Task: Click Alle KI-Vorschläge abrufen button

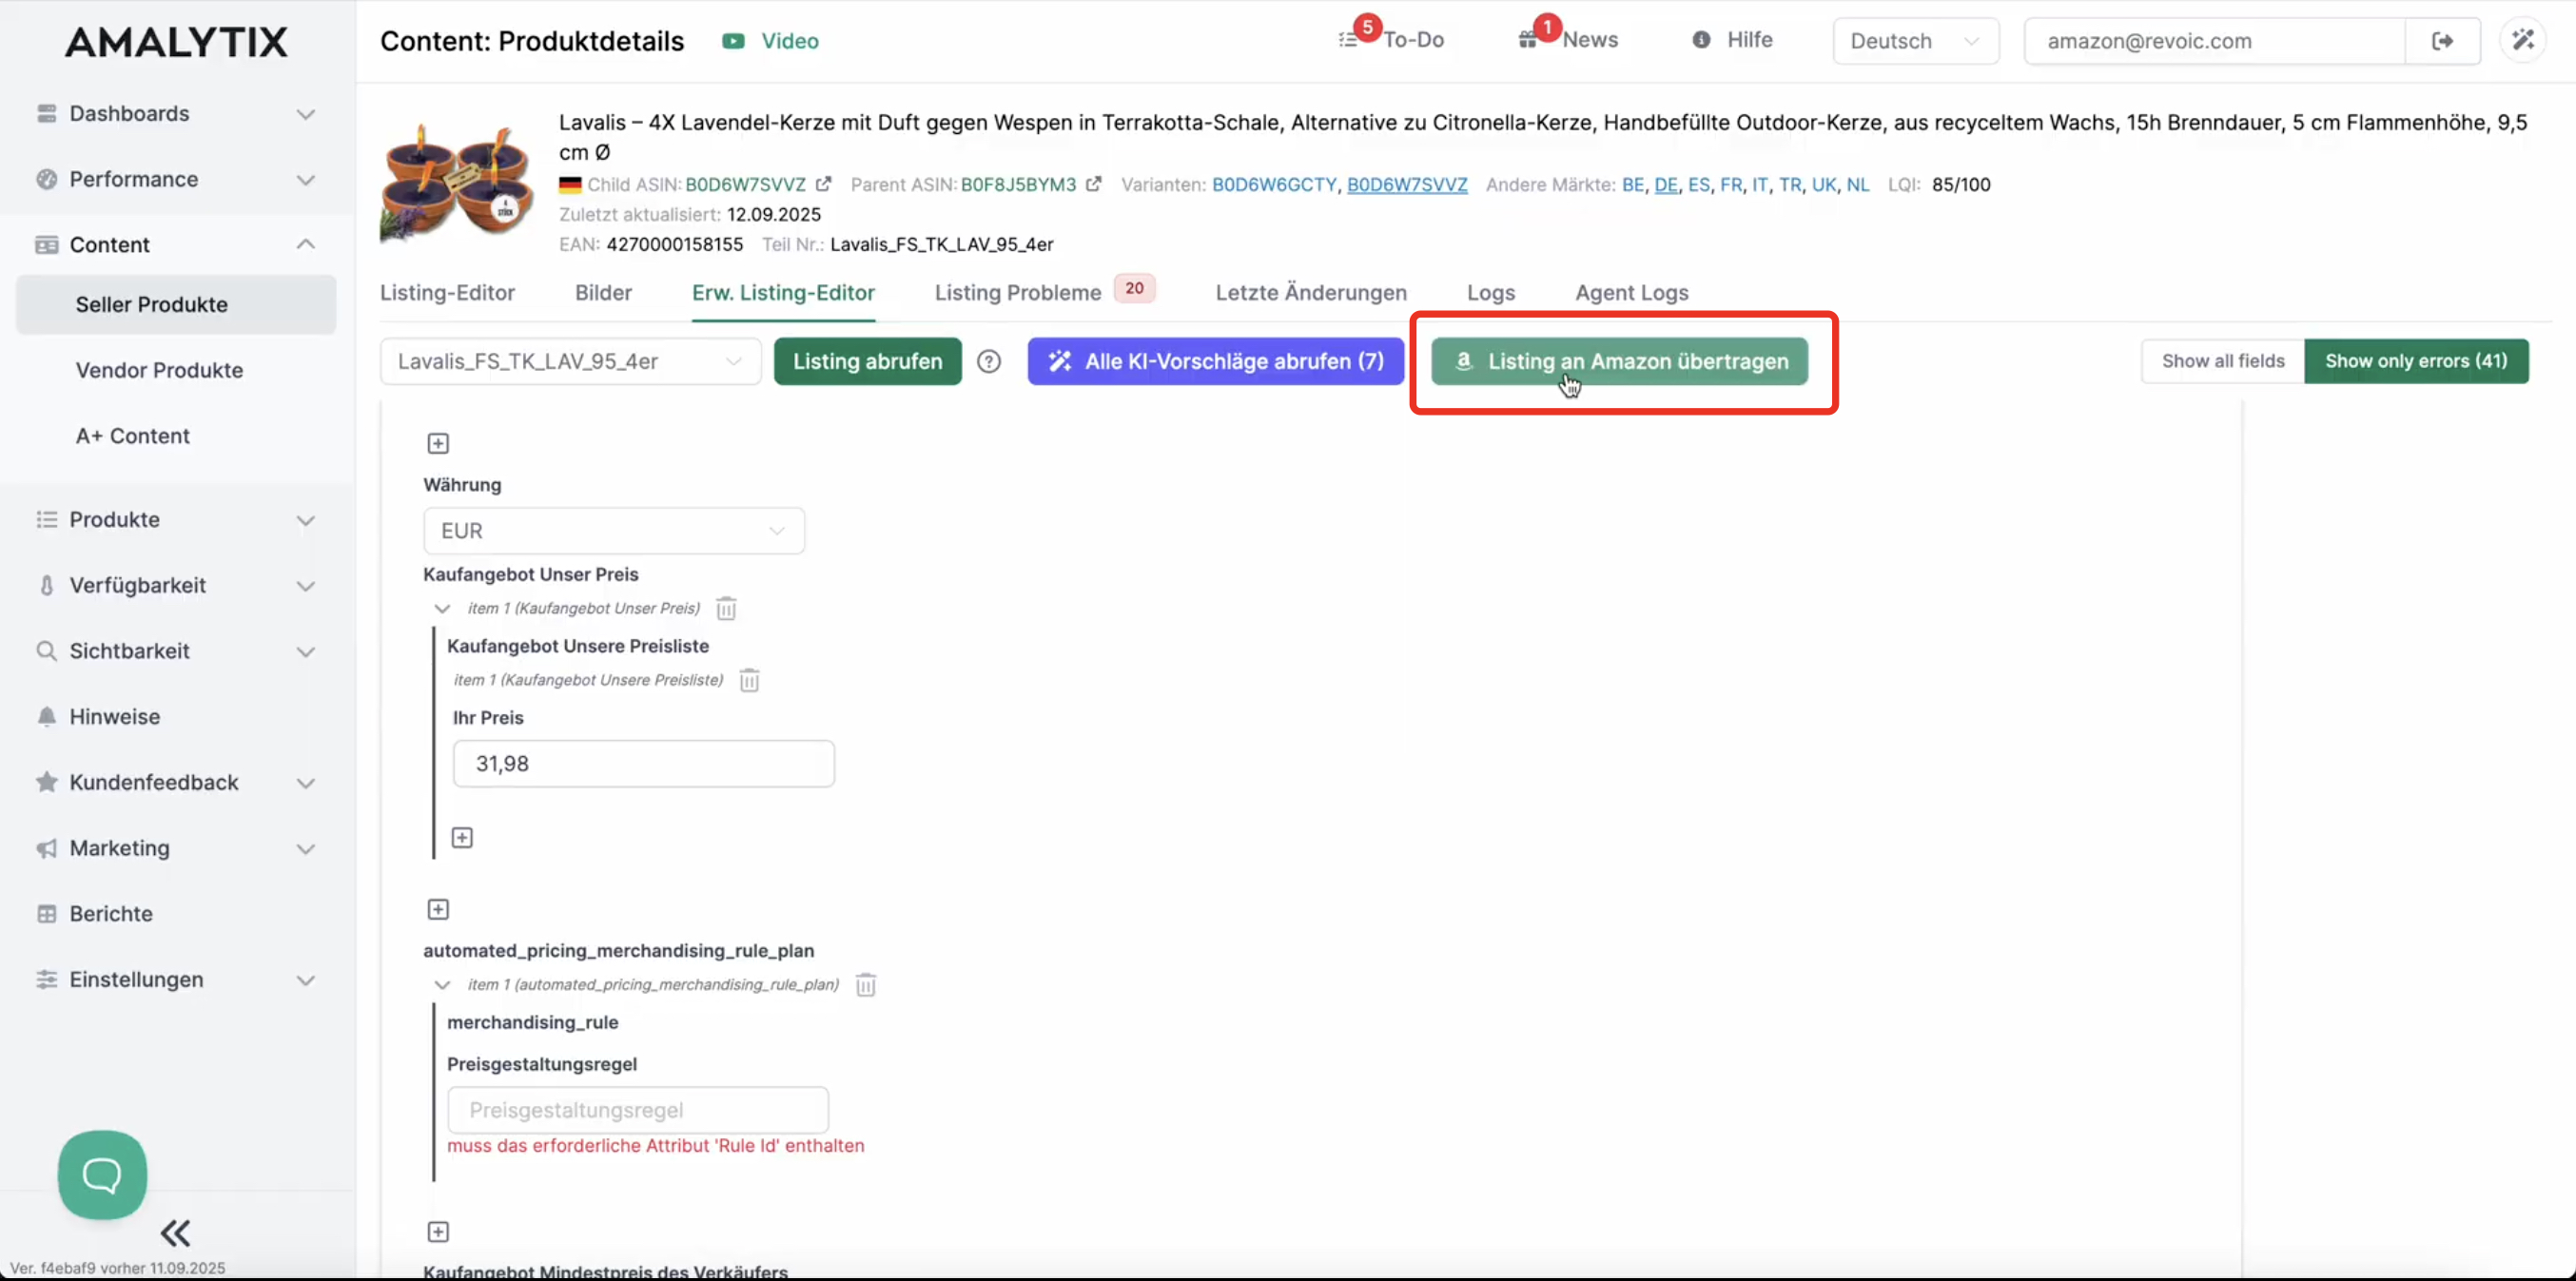Action: point(1215,361)
